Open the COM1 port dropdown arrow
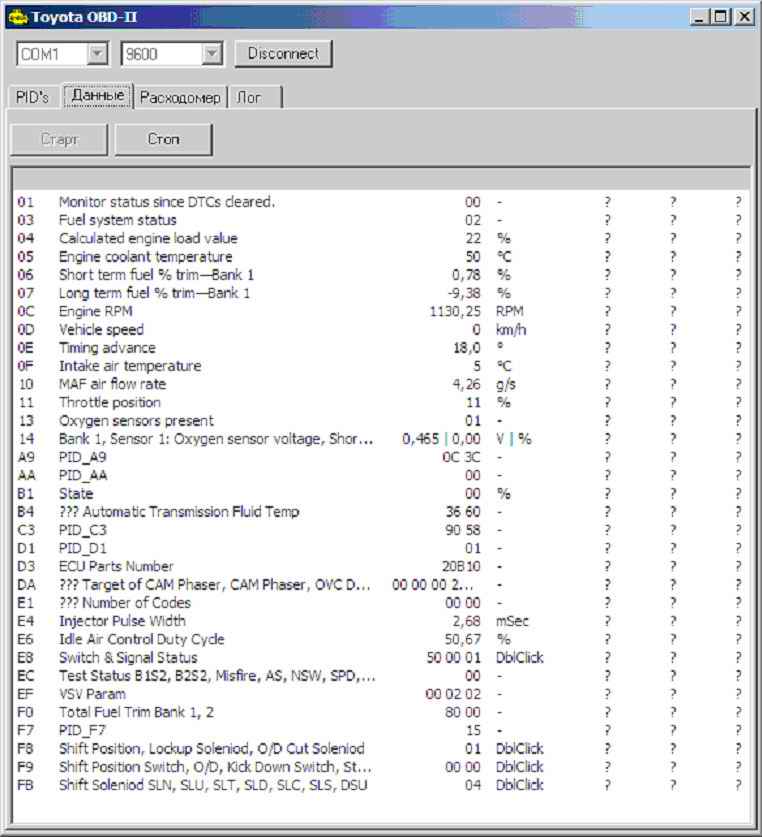 97,53
